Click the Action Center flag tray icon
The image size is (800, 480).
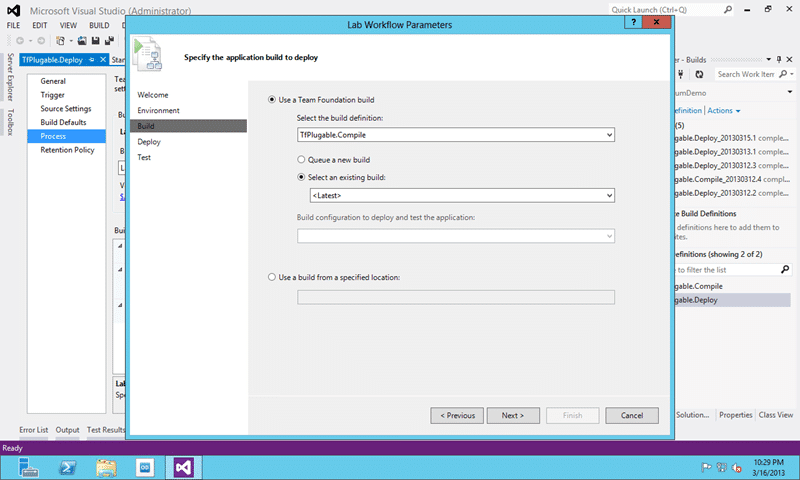[x=706, y=467]
